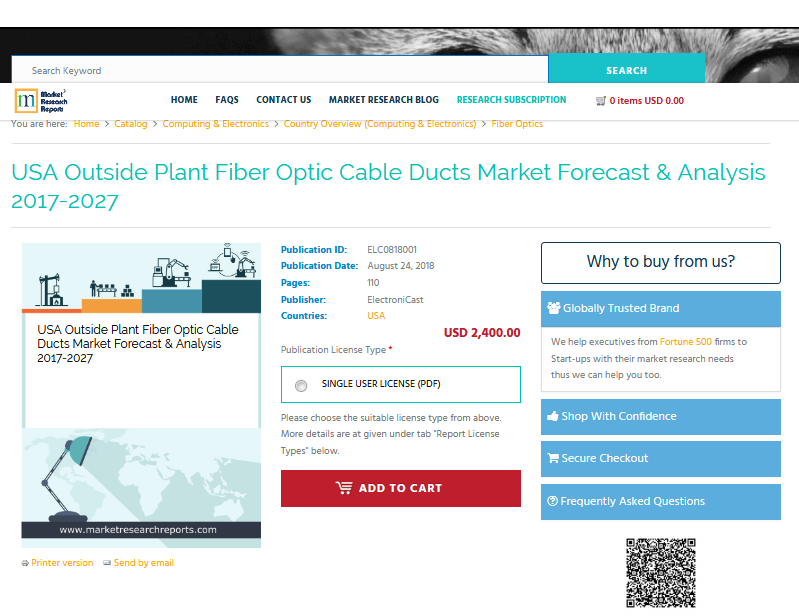Focus the Search Keyword input field
Image resolution: width=799 pixels, height=616 pixels.
coord(280,70)
